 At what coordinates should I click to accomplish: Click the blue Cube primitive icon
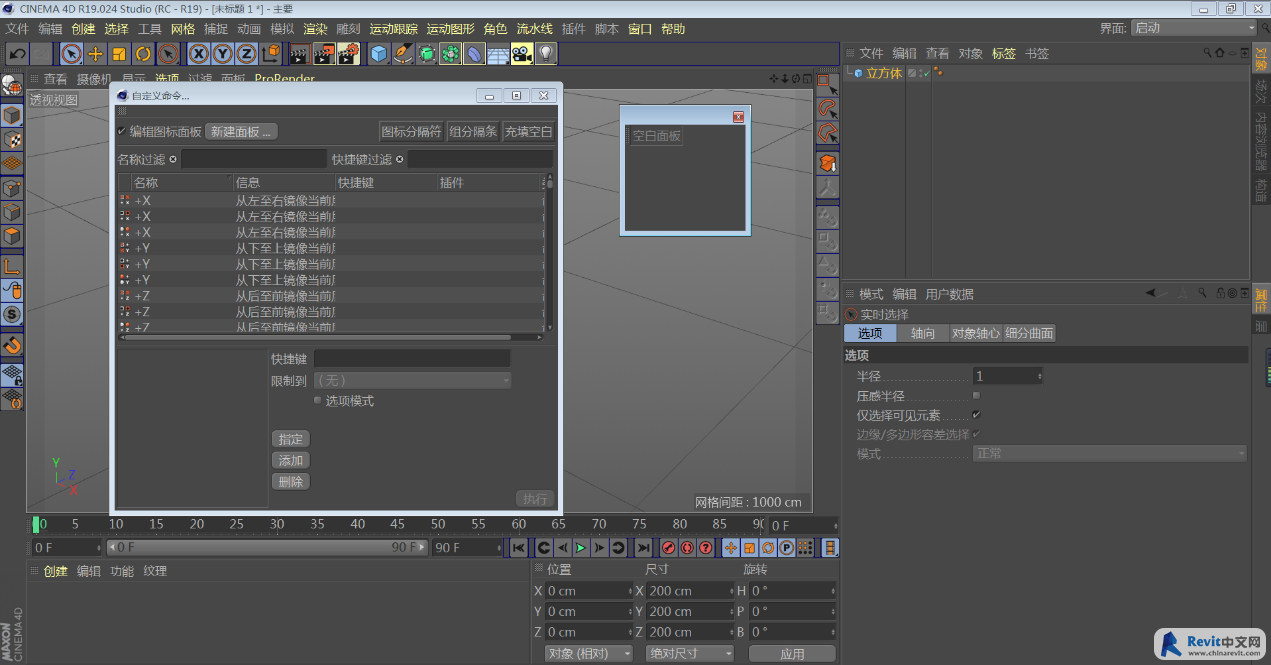[379, 53]
